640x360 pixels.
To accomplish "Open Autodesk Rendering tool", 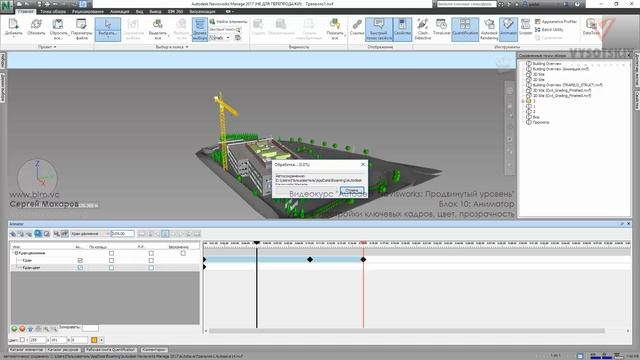I will 489,29.
